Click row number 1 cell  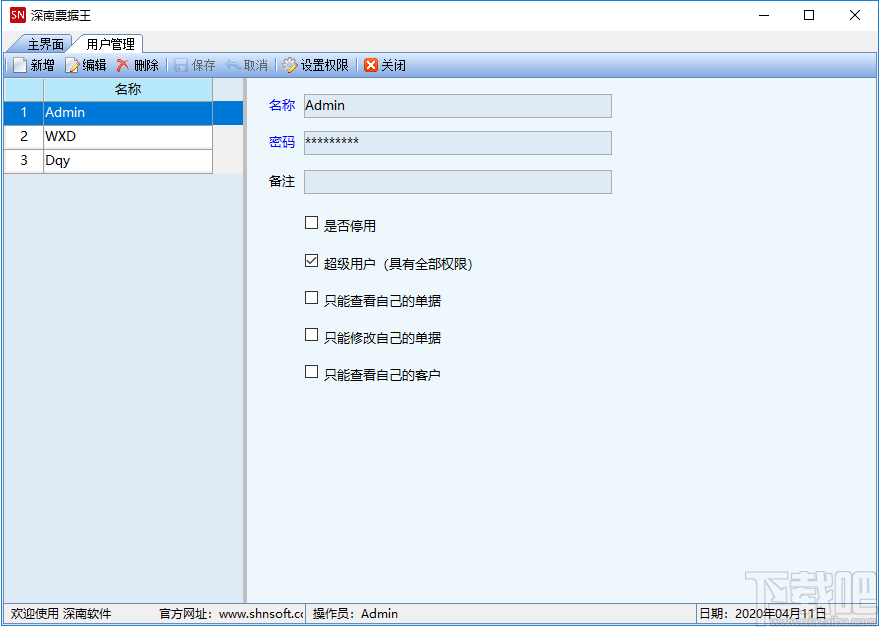pyautogui.click(x=24, y=113)
